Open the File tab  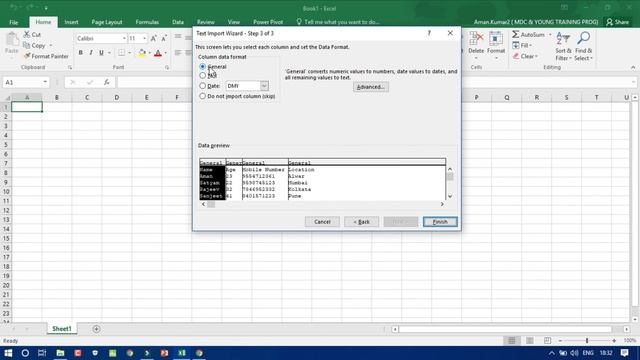pyautogui.click(x=13, y=22)
